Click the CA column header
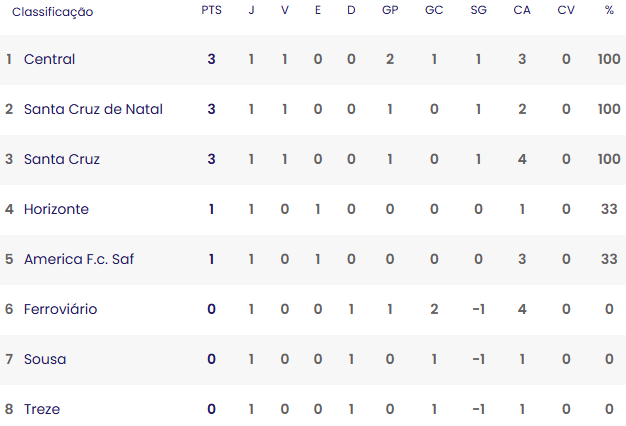626x426 pixels. [x=522, y=11]
